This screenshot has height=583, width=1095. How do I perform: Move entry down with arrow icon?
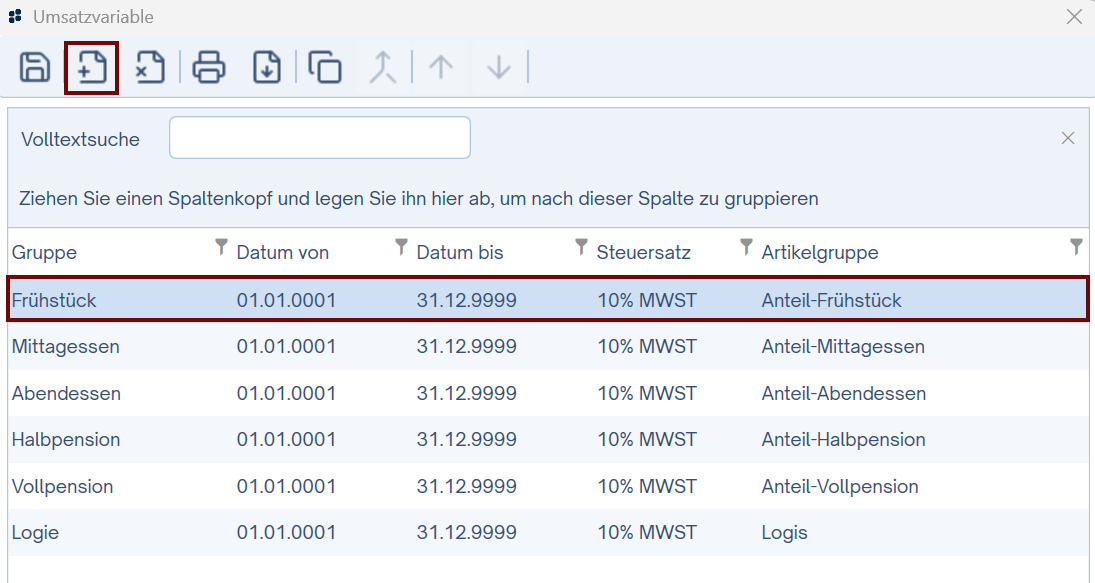click(x=498, y=68)
